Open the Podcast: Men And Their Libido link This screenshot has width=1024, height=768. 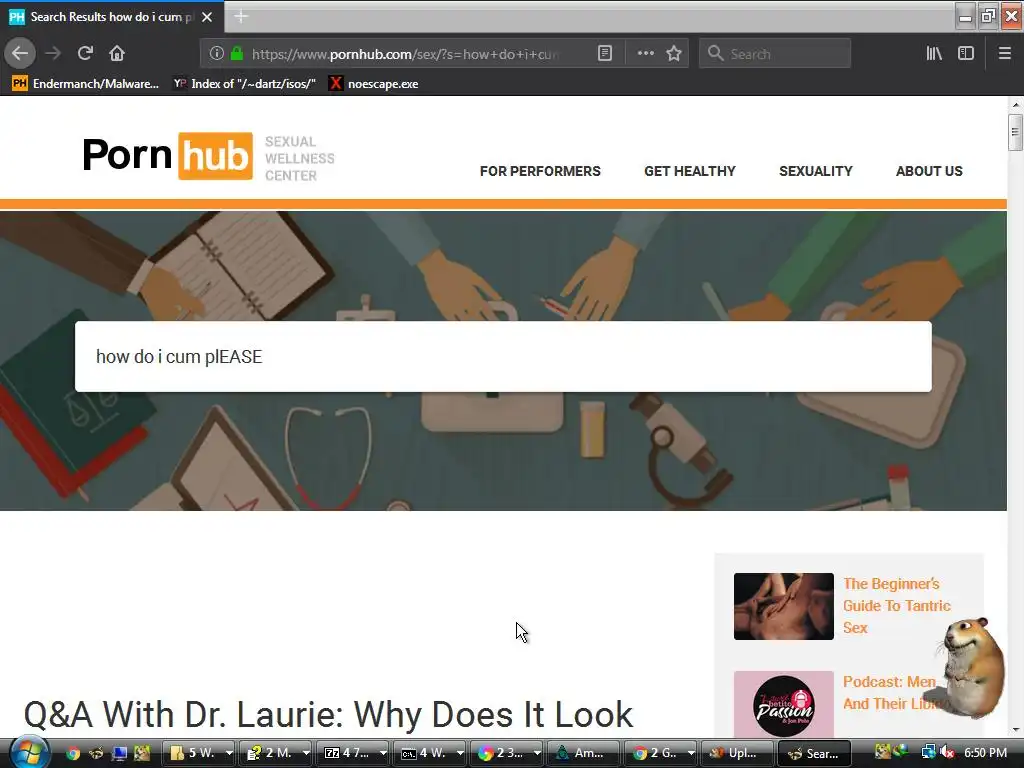tap(891, 692)
